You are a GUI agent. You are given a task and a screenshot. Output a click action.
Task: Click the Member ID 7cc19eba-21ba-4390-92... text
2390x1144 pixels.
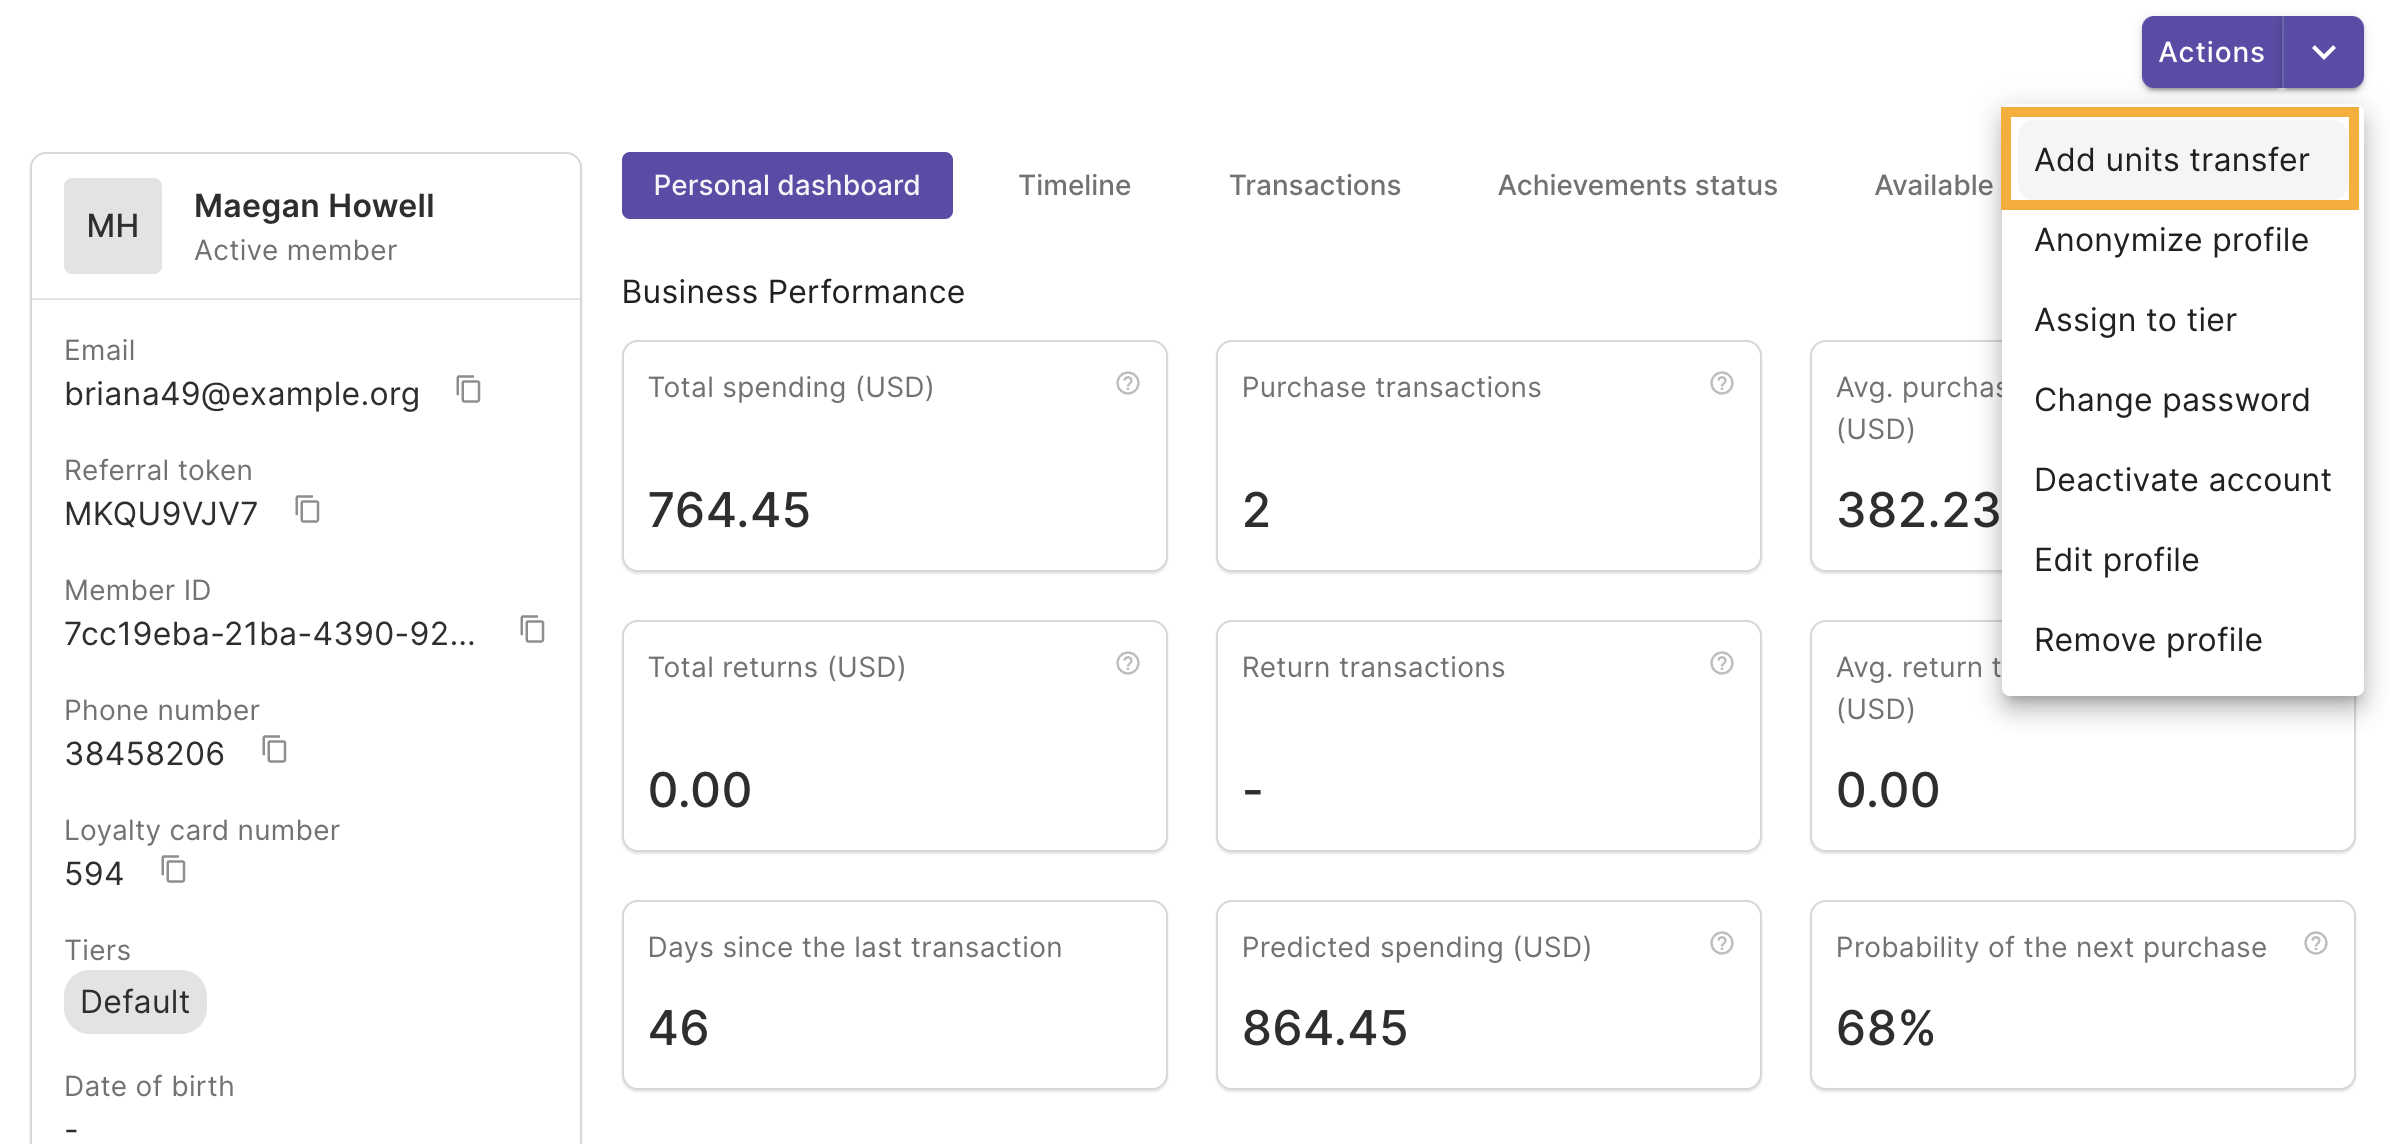tap(270, 634)
